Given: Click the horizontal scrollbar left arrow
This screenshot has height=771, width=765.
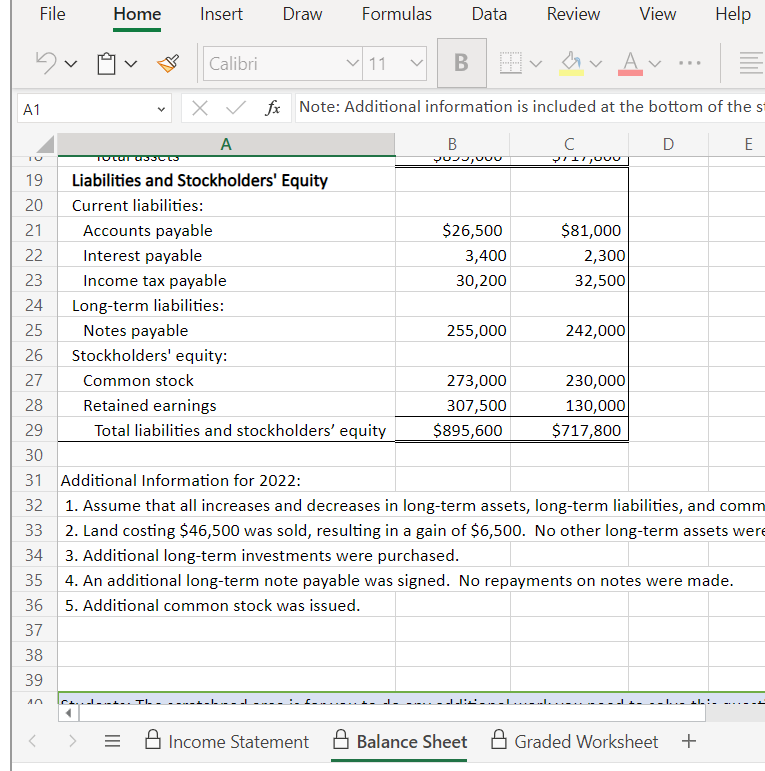Looking at the screenshot, I should [68, 713].
